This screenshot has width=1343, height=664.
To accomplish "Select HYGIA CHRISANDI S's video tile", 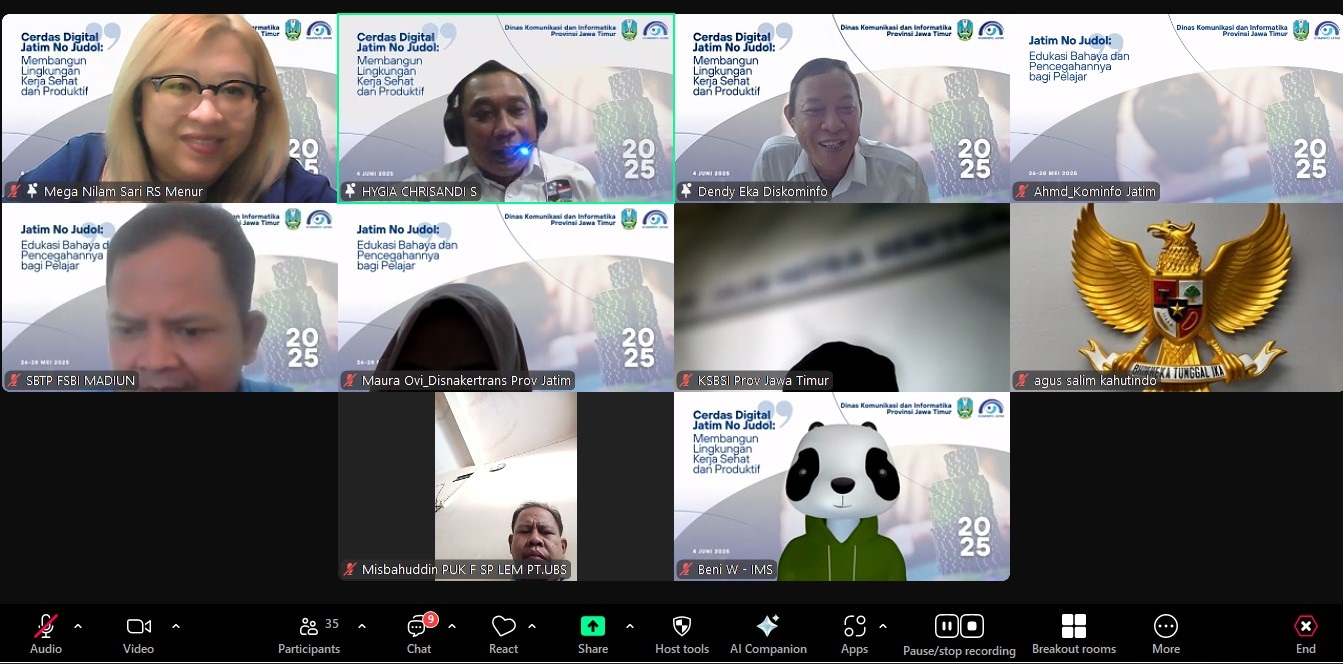I will coord(505,107).
